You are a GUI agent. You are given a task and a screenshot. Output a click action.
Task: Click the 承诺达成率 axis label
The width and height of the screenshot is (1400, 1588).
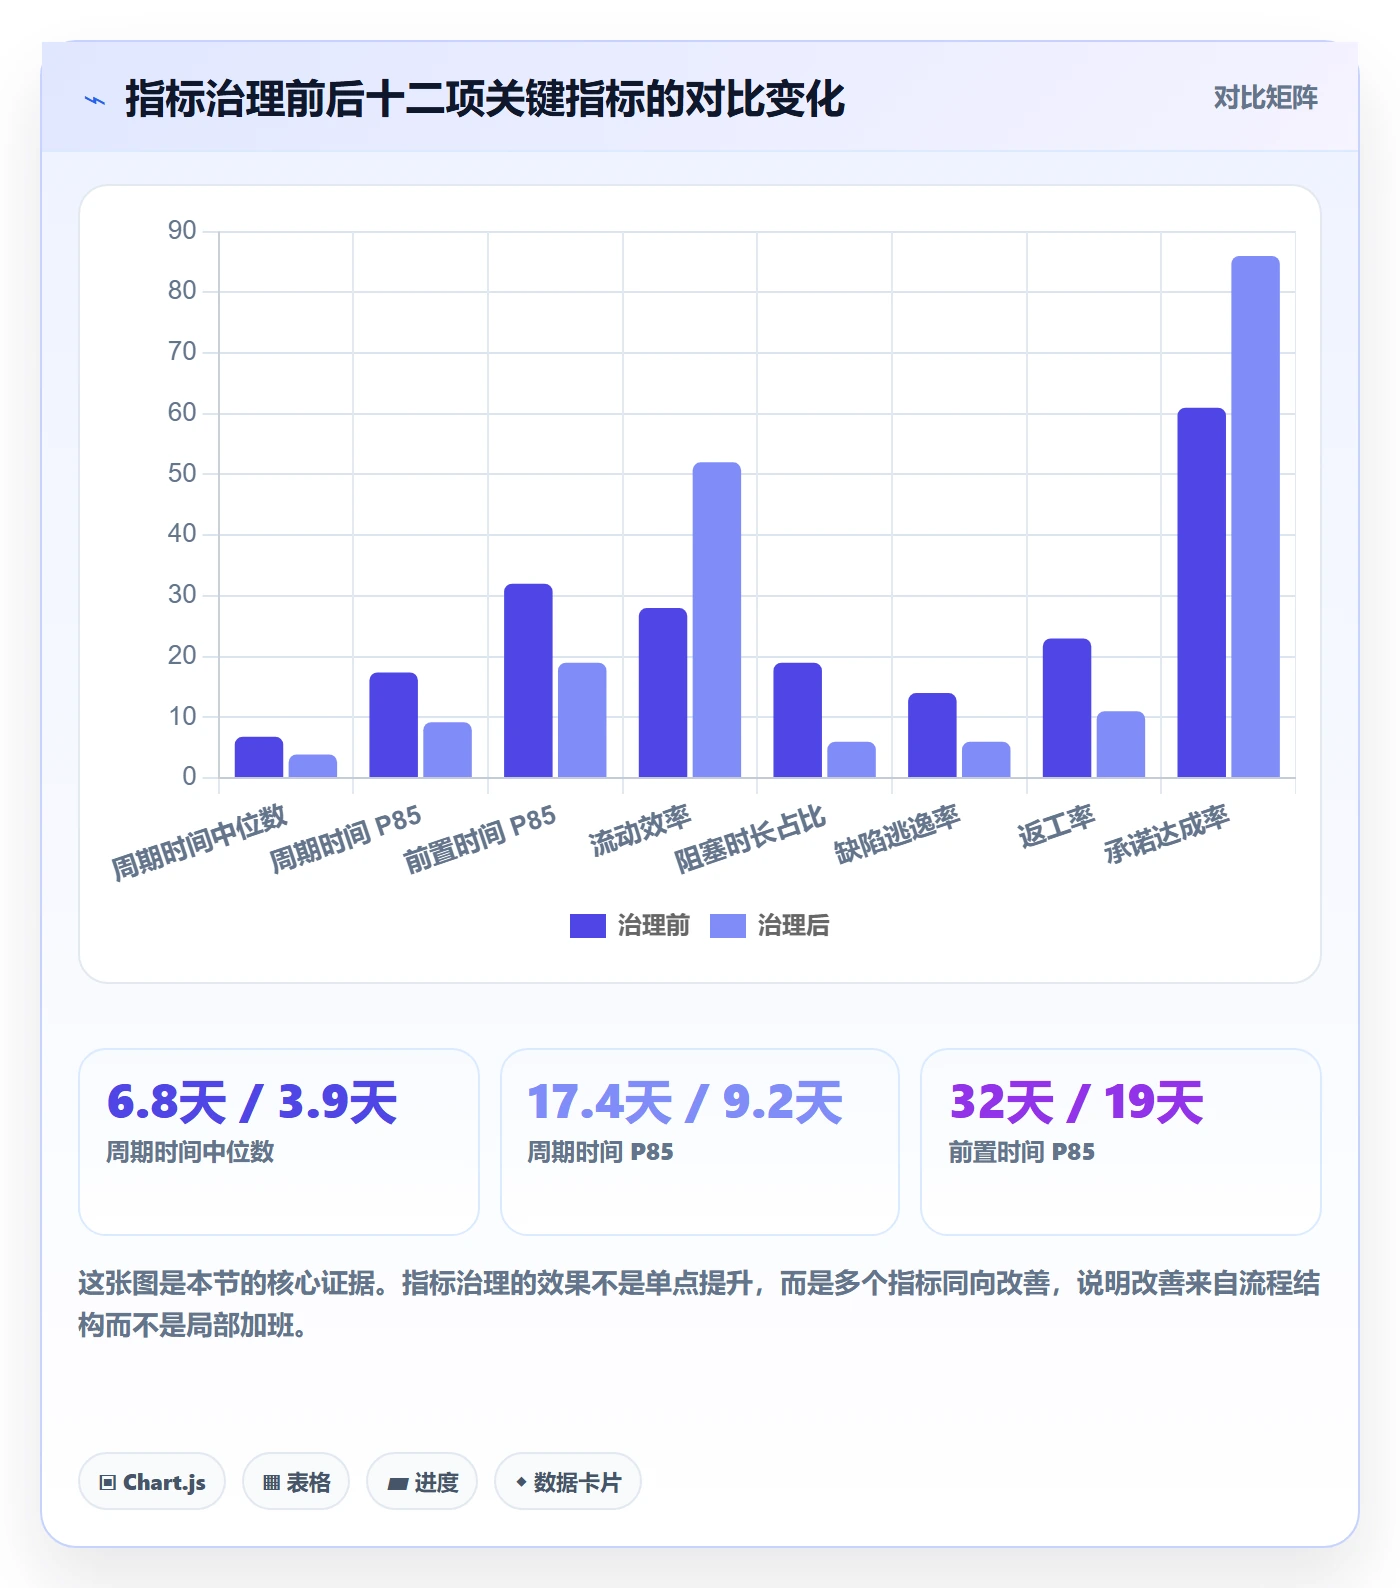tap(1166, 834)
